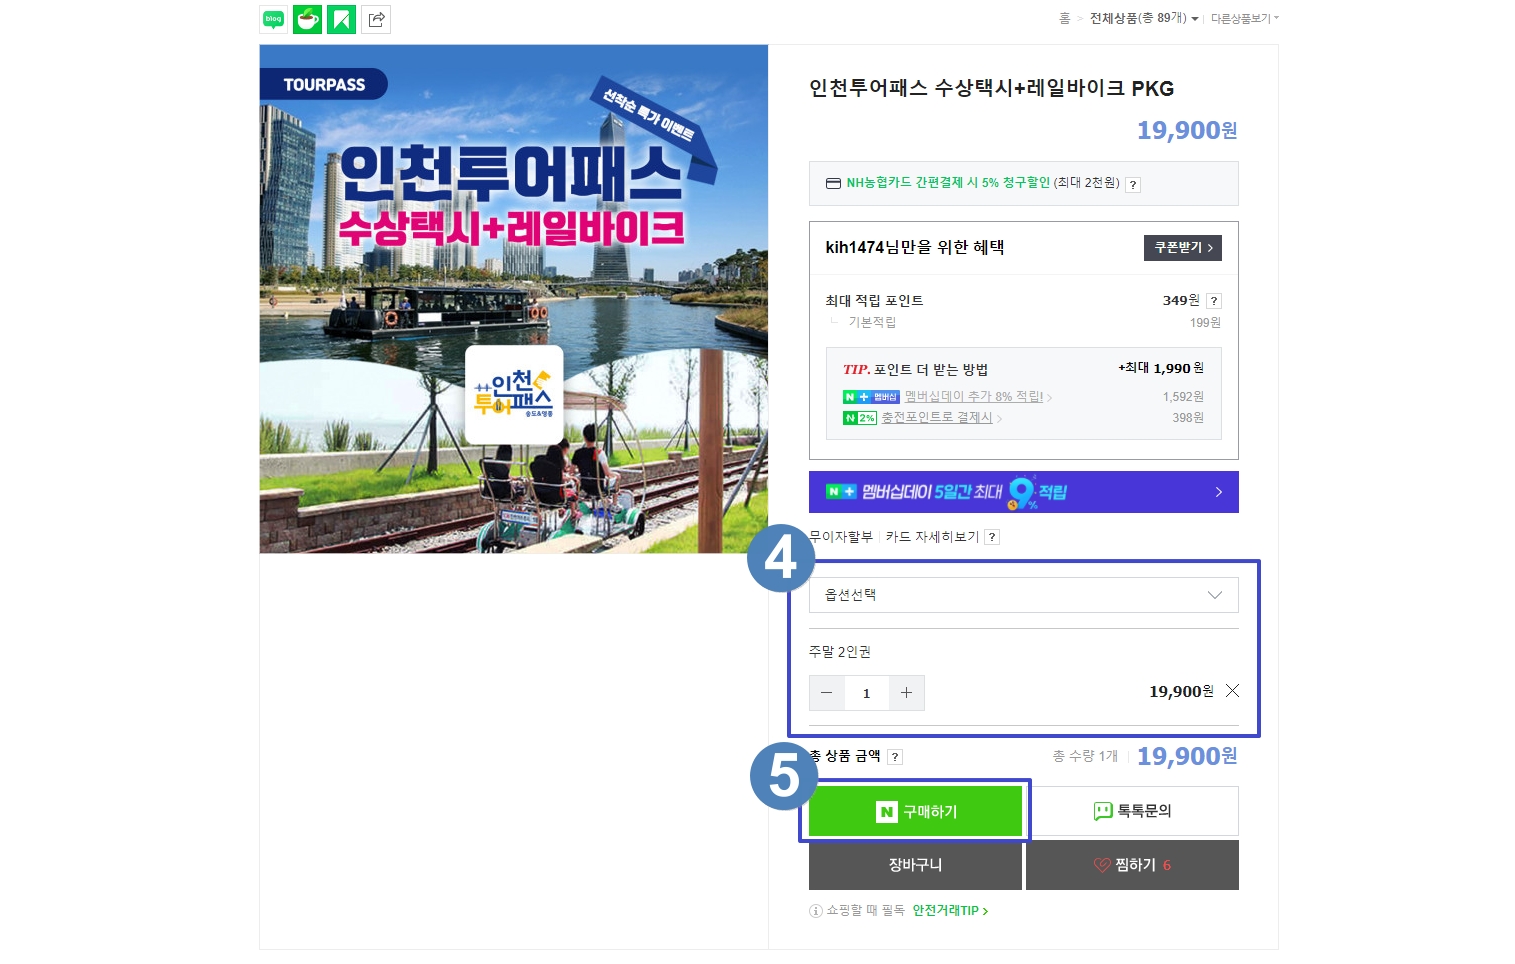This screenshot has height=964, width=1515.
Task: Click help icon next to NH card discount
Action: [1133, 185]
